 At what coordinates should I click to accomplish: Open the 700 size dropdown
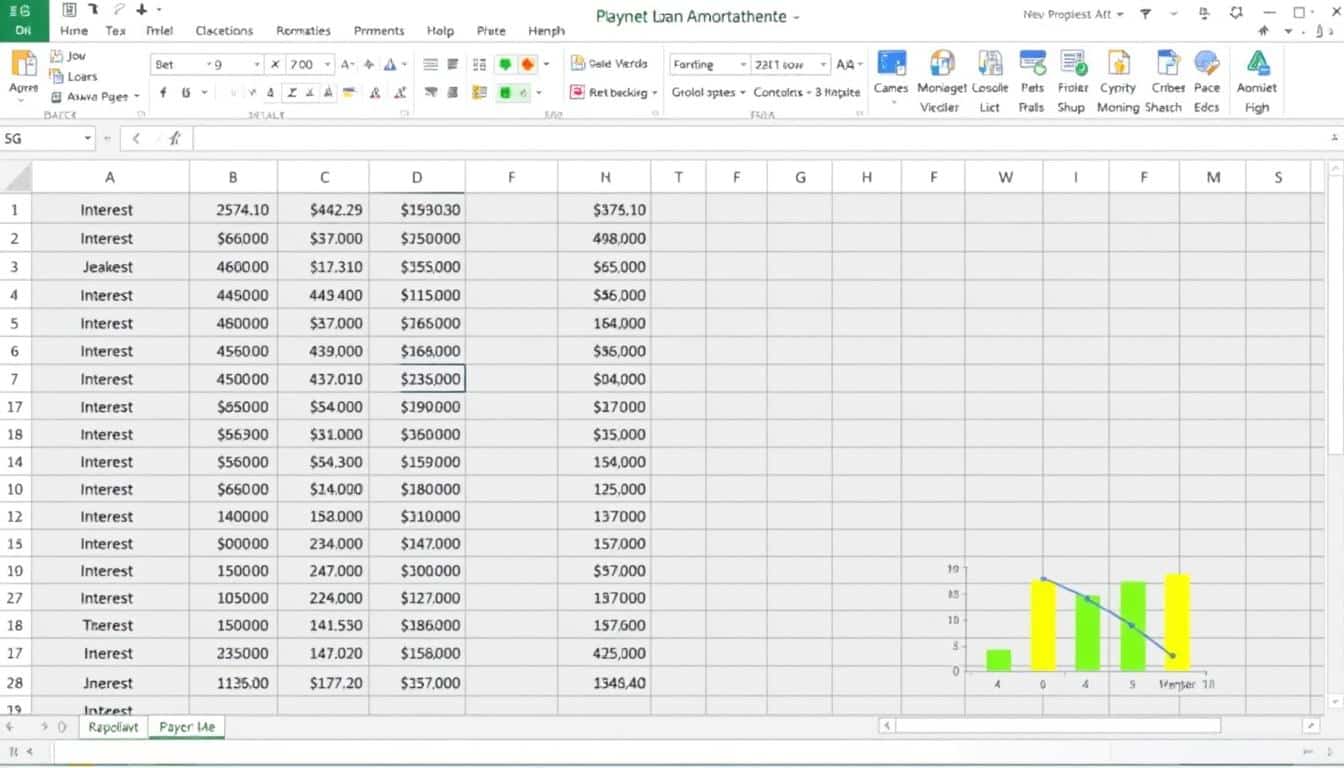326,64
